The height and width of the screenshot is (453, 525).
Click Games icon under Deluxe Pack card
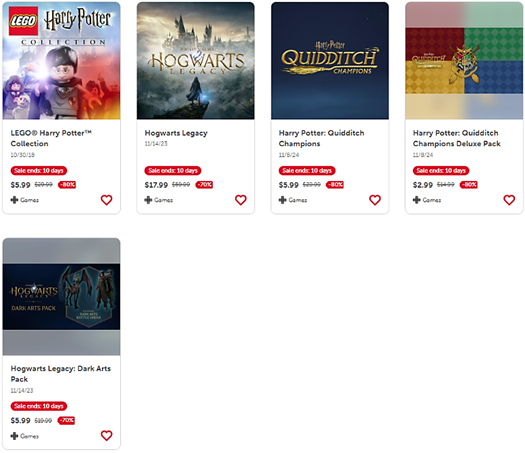(416, 200)
